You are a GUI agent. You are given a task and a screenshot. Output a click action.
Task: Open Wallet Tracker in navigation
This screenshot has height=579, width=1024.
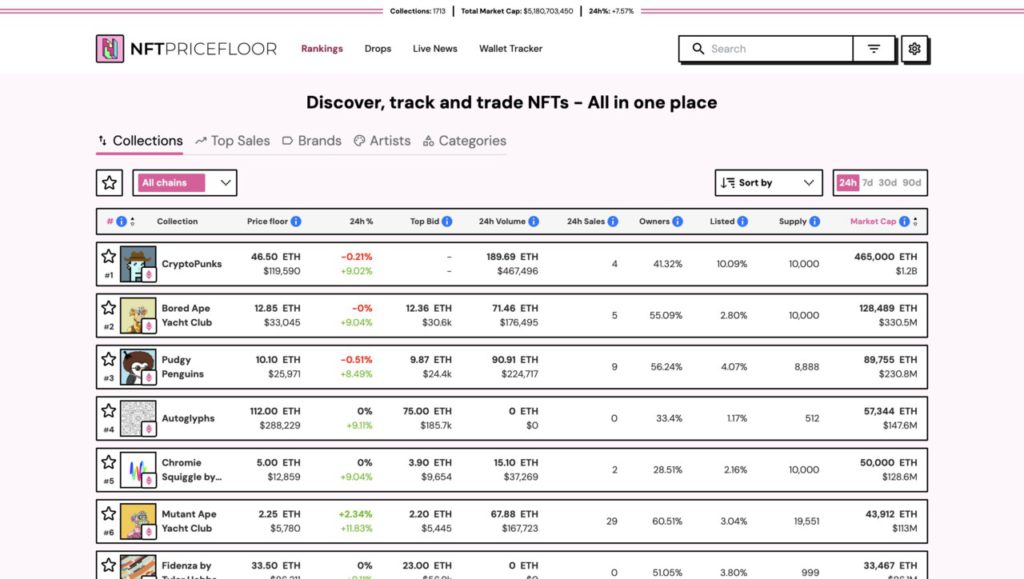[x=511, y=49]
